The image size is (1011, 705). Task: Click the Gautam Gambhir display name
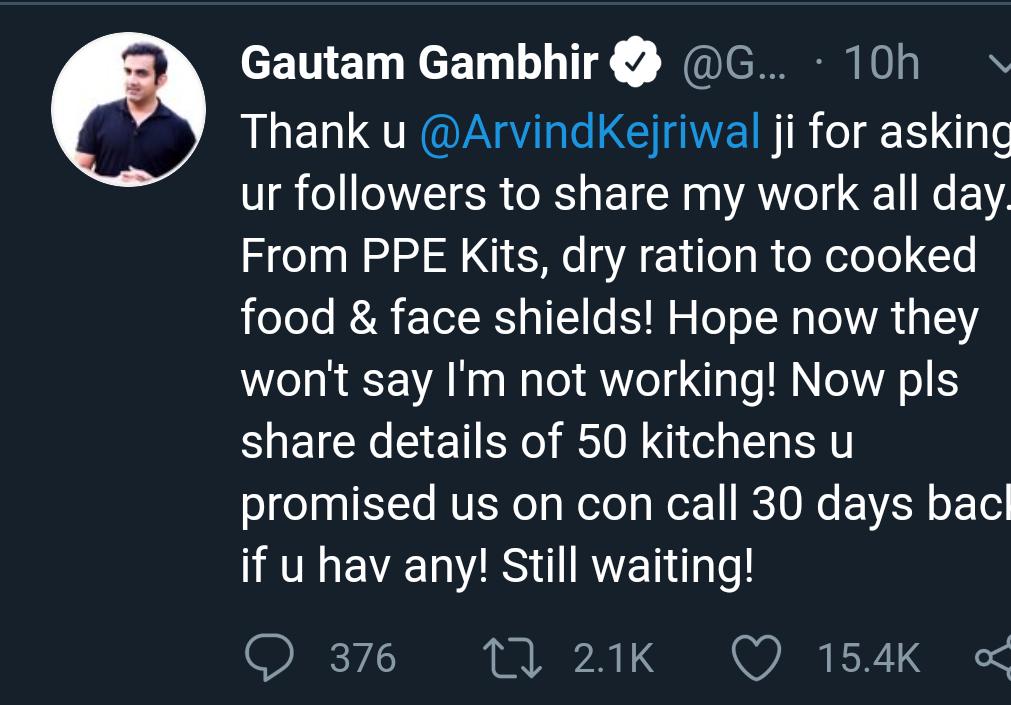[420, 65]
